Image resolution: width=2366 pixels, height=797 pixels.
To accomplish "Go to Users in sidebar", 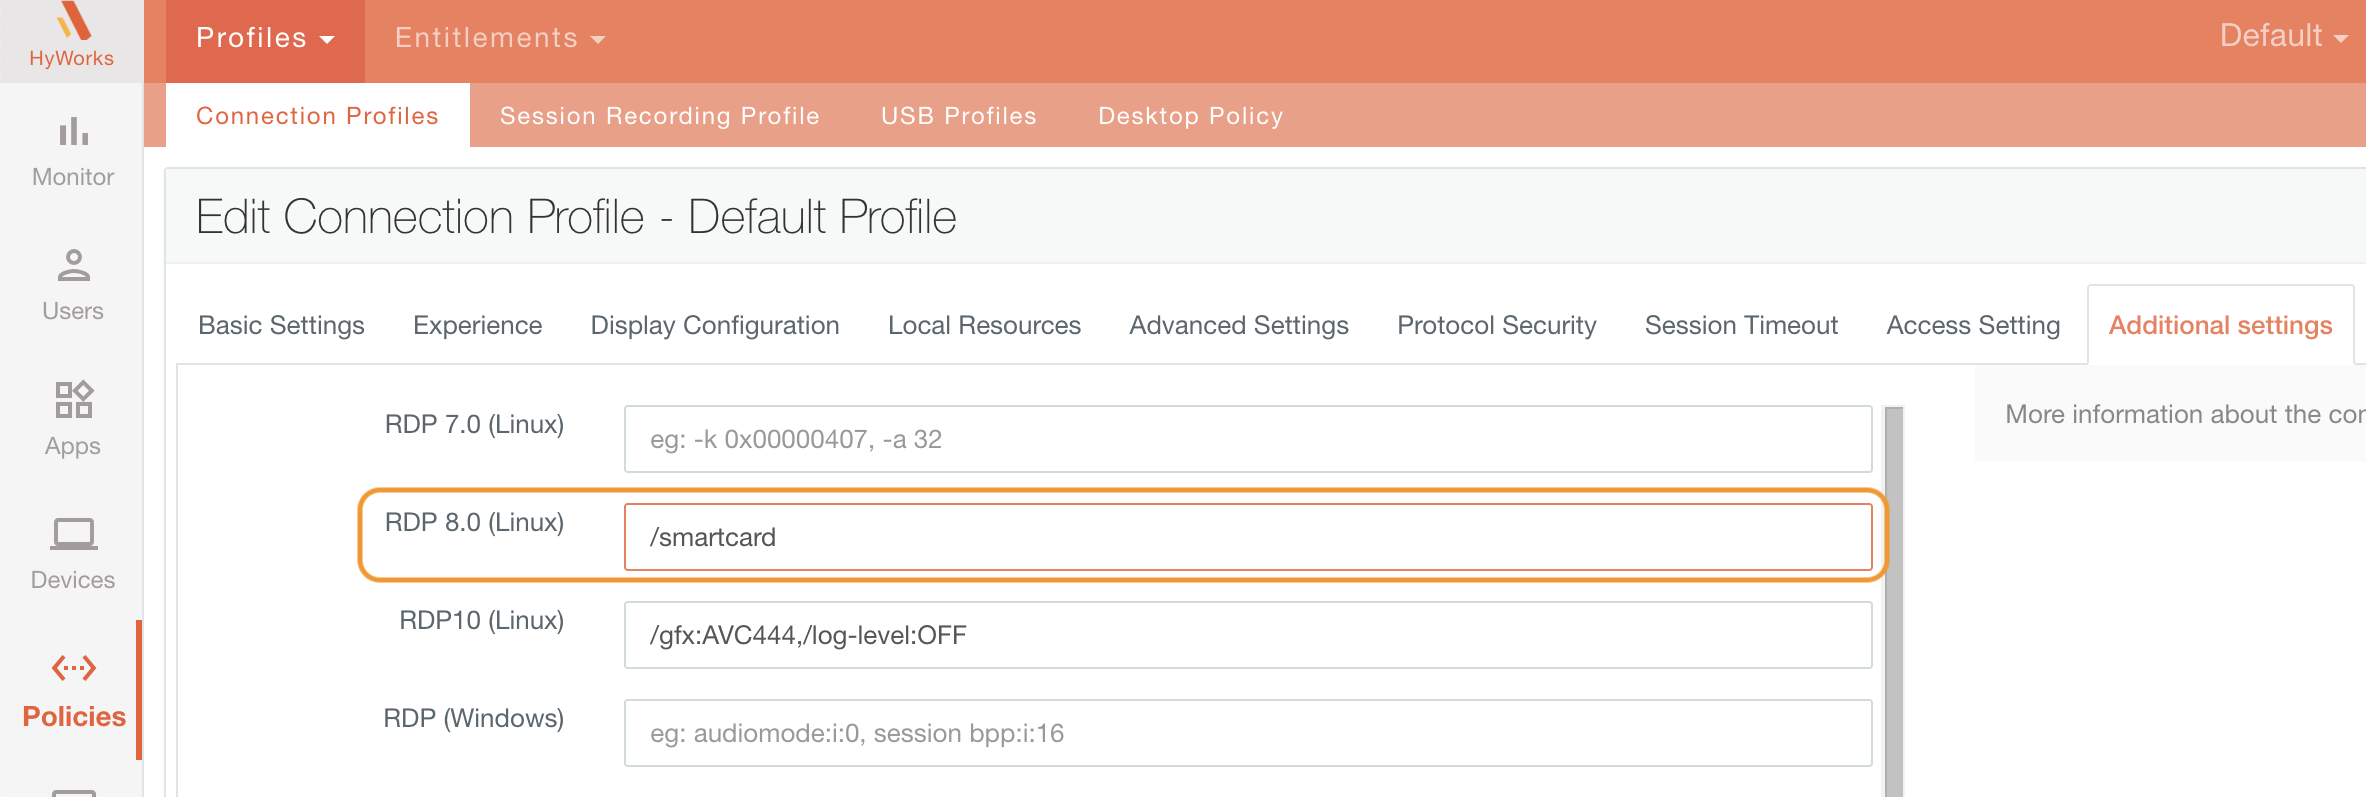I will pyautogui.click(x=73, y=285).
